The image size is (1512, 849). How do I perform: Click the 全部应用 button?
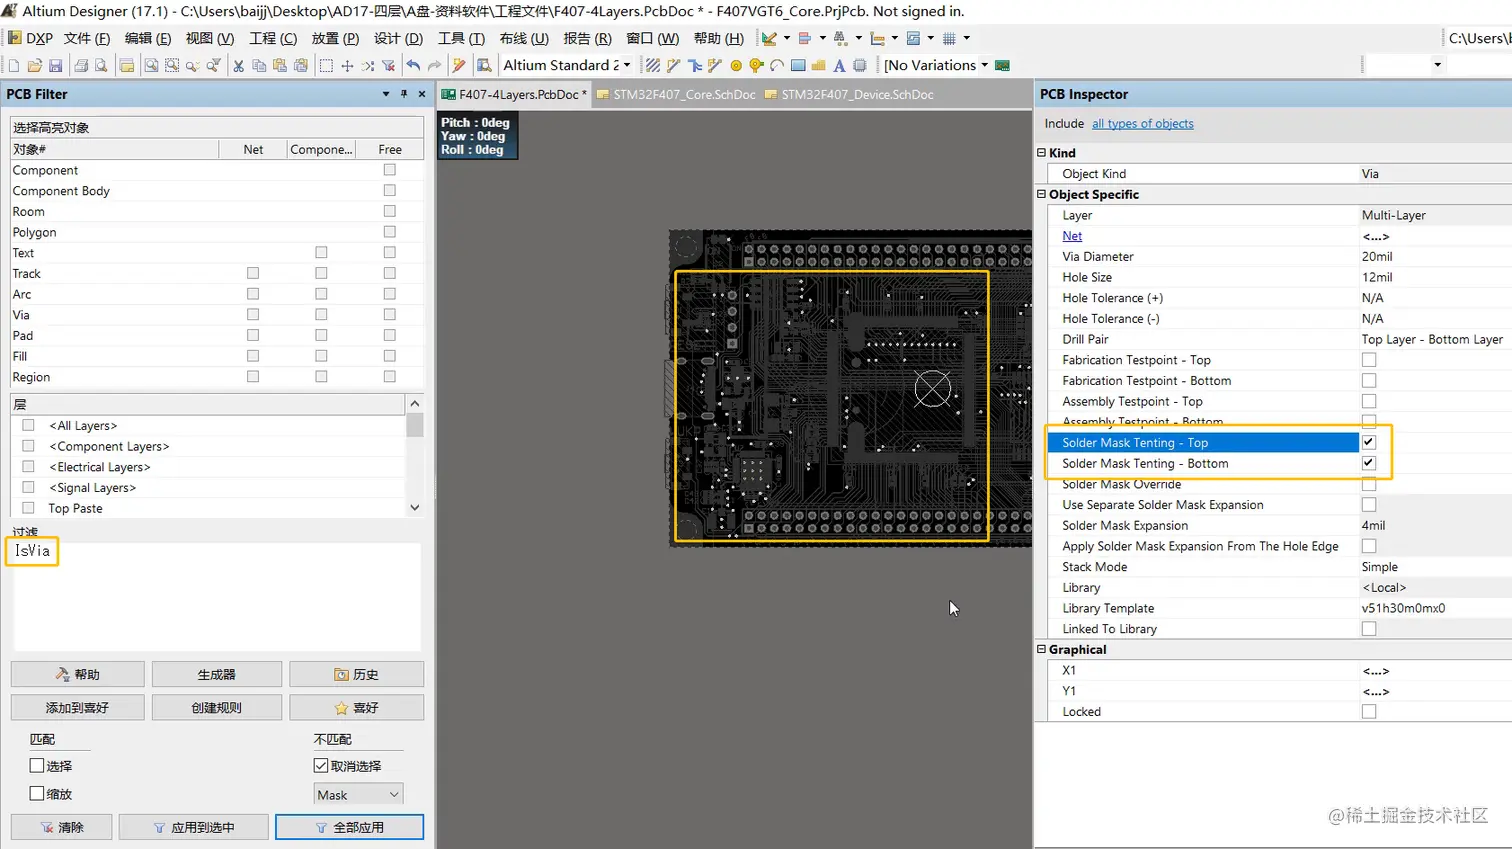(x=349, y=828)
